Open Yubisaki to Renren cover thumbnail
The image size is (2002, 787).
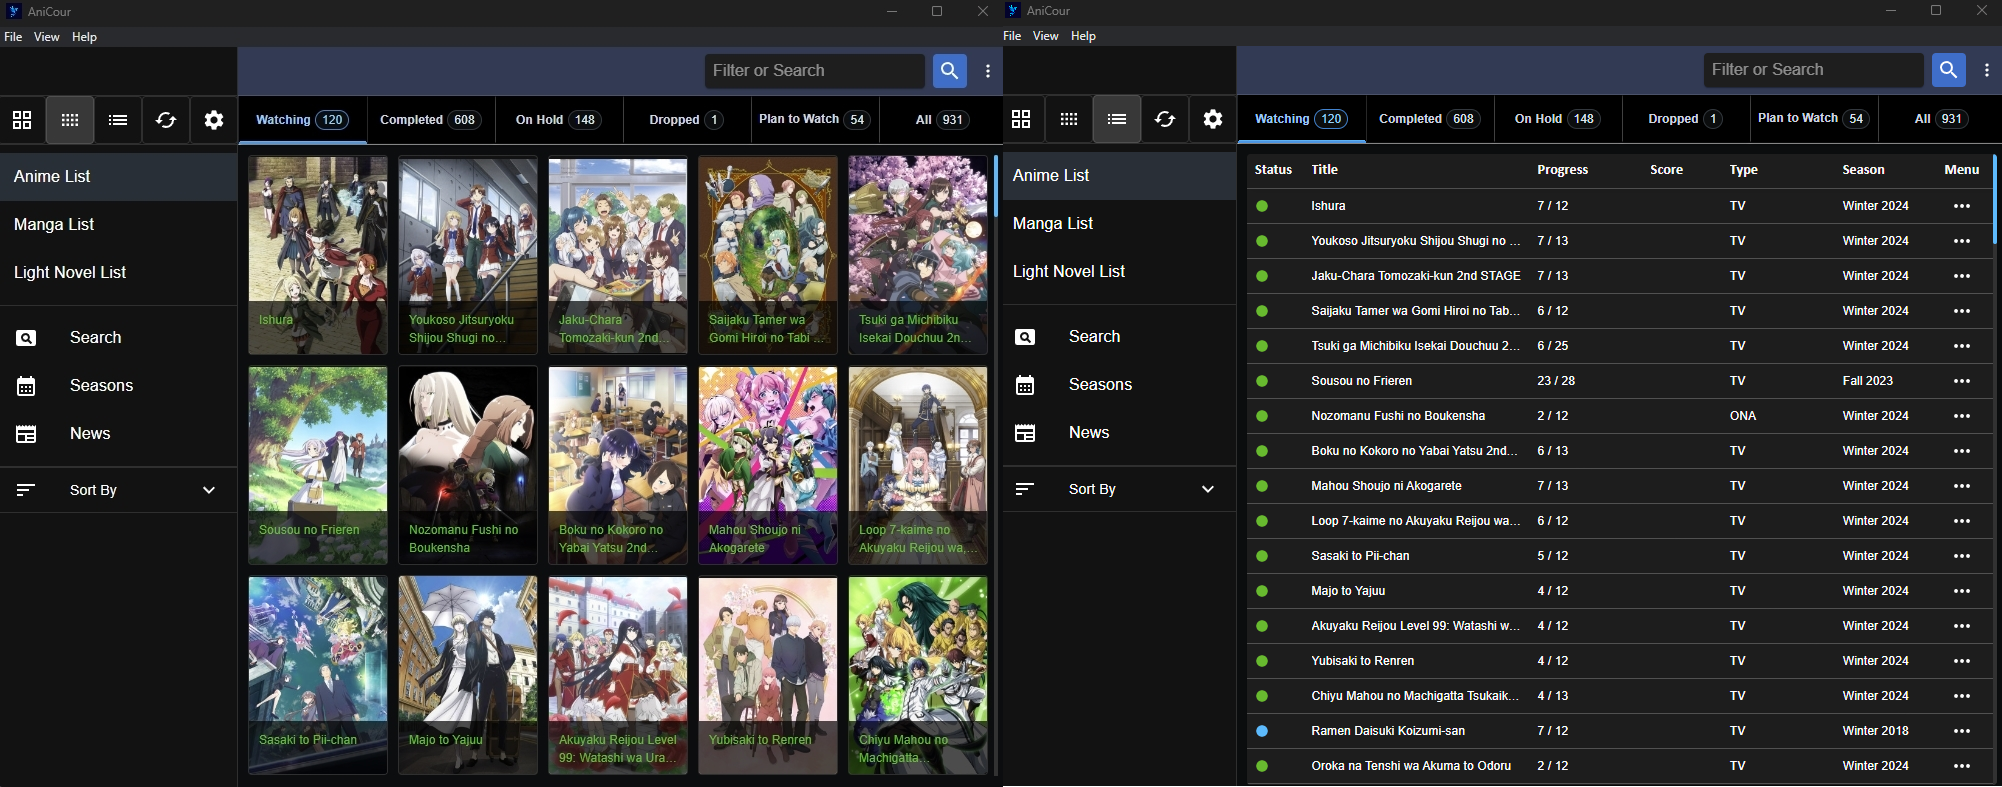click(768, 675)
